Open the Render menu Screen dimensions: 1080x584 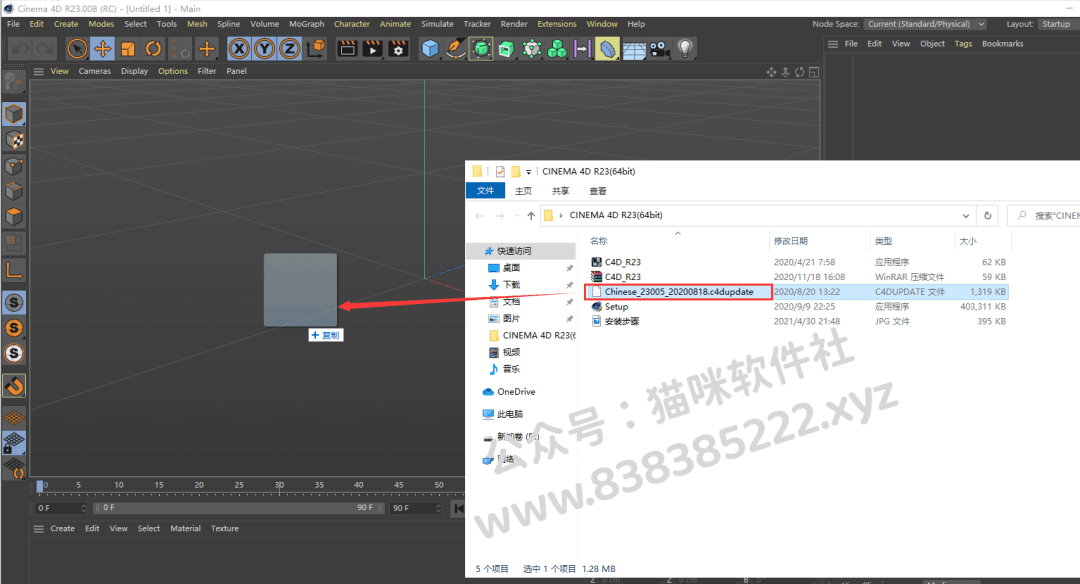(x=514, y=24)
